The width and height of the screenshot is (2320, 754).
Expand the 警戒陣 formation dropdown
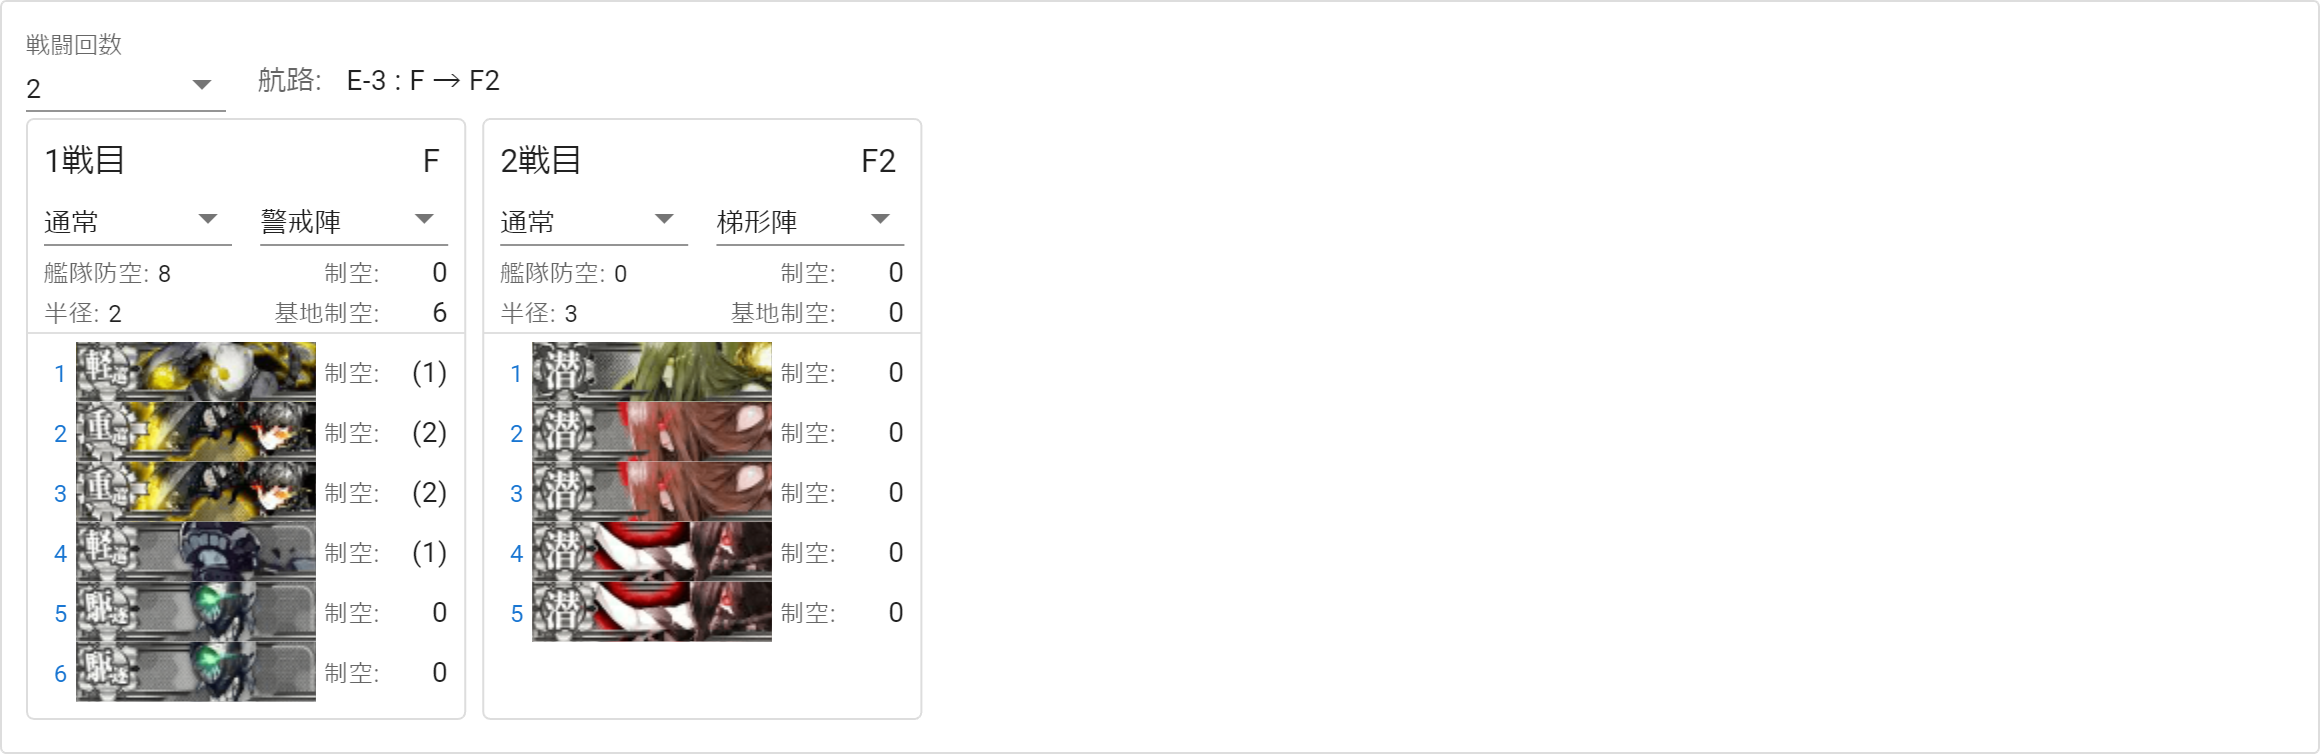click(354, 221)
